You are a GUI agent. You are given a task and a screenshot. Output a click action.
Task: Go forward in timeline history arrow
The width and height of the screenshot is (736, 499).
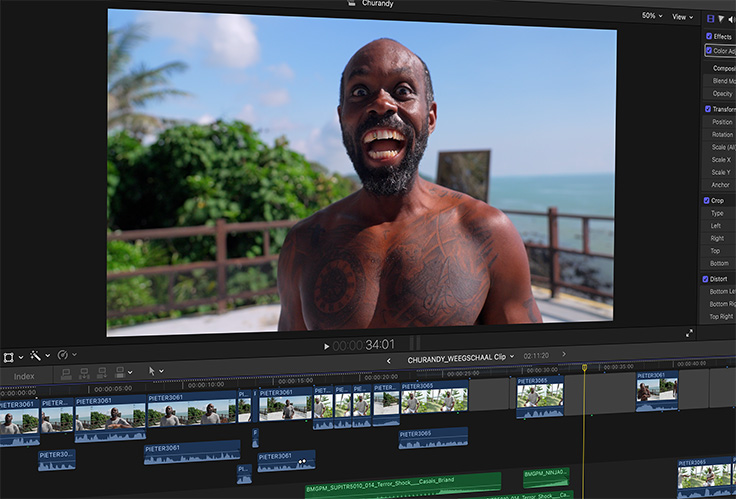564,354
